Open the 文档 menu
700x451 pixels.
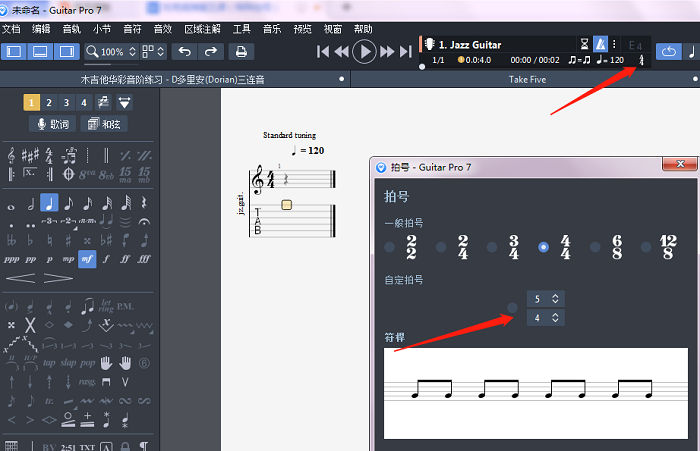(x=11, y=29)
